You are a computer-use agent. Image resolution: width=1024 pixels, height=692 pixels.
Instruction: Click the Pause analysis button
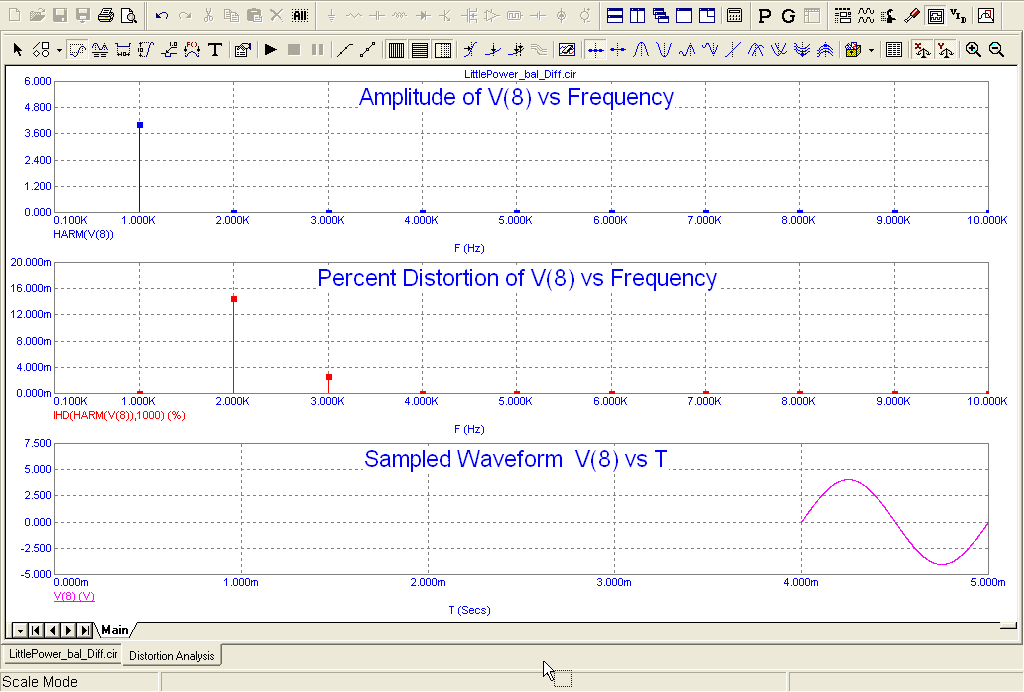coord(317,50)
